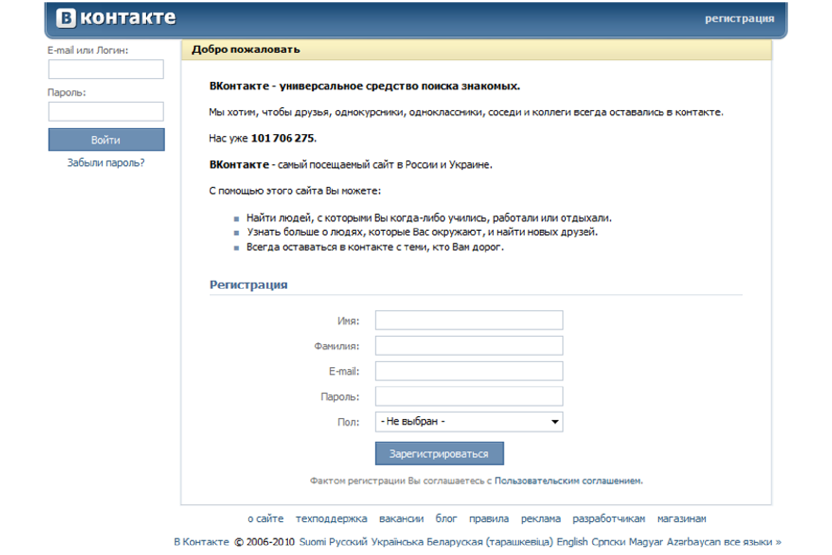Switch language to Српски
Viewport: 832px width, 555px height.
coord(609,542)
